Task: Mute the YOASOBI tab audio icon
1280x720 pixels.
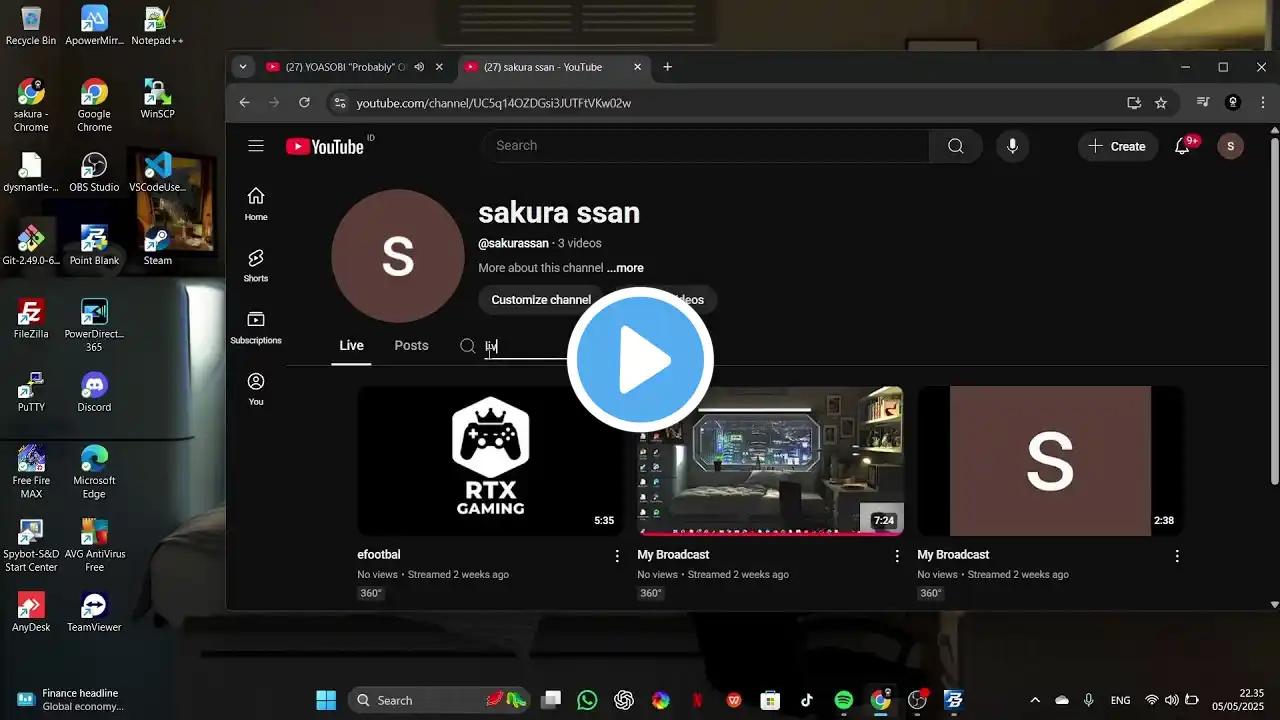Action: [x=419, y=67]
